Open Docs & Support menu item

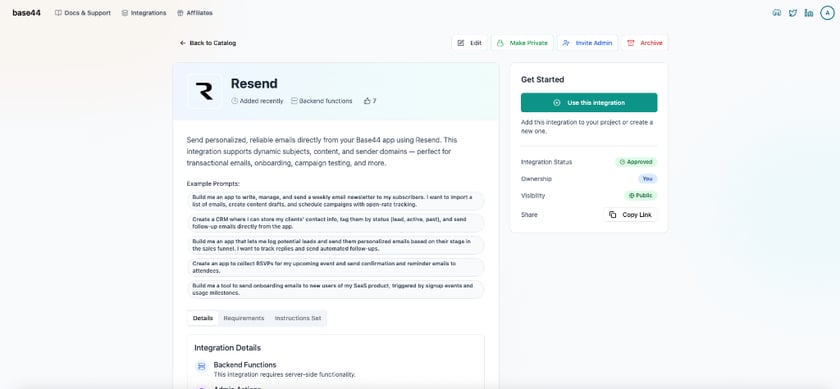coord(83,13)
